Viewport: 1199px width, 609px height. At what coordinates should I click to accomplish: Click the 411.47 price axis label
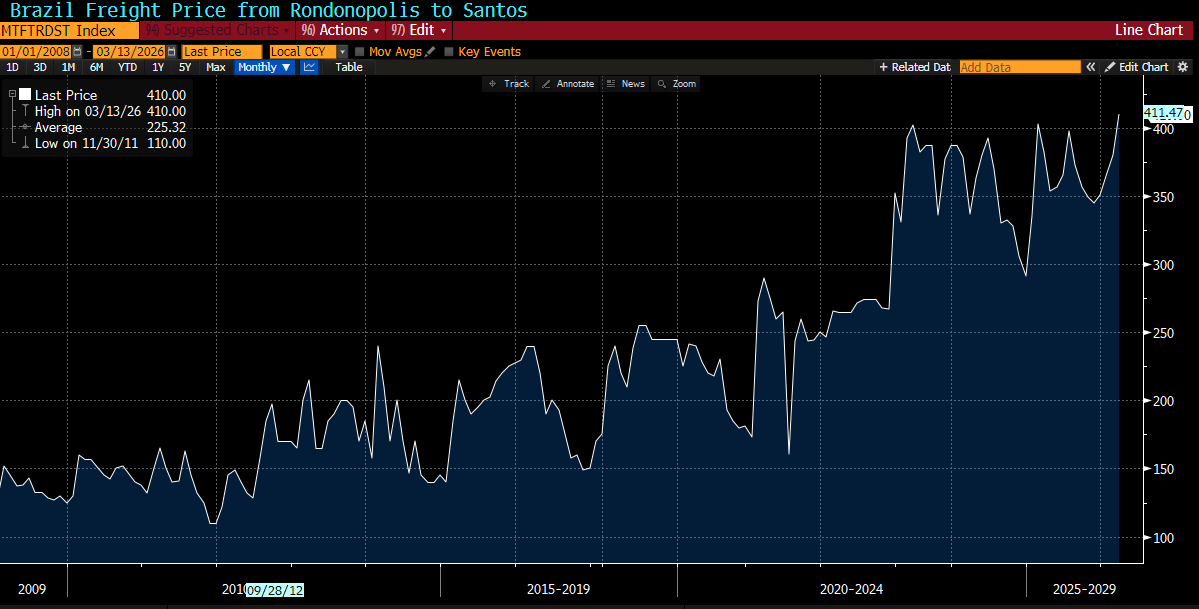1164,113
